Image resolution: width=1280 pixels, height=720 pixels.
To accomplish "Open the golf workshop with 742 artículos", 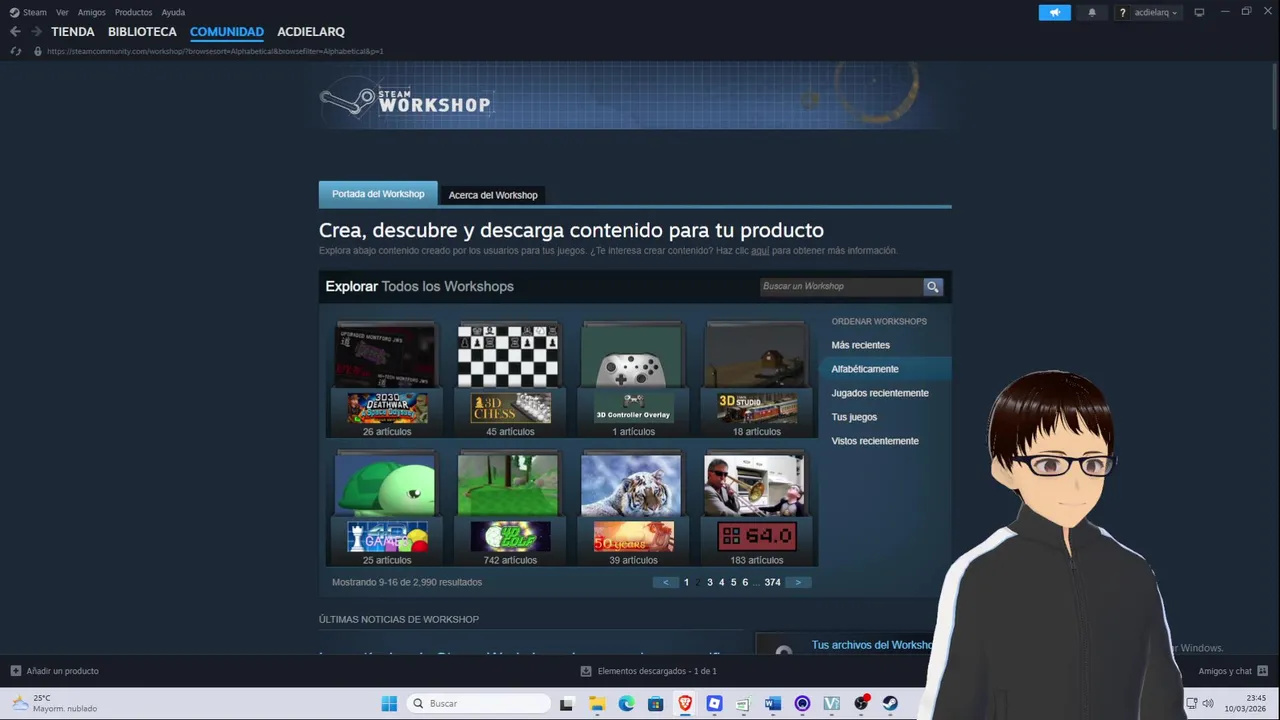I will click(x=510, y=508).
